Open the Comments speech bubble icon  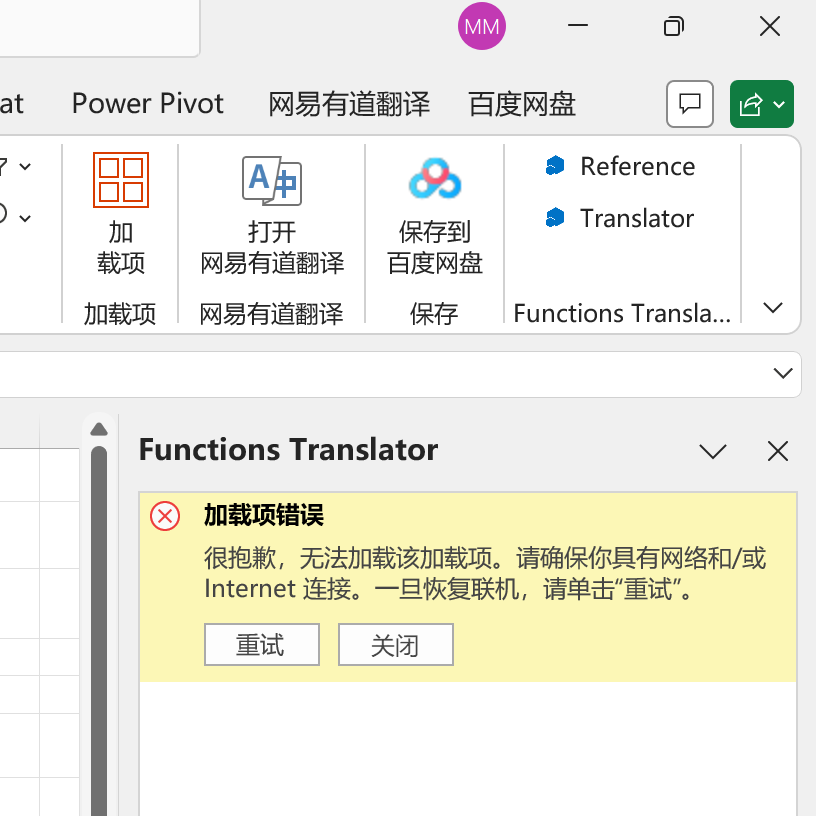[690, 104]
